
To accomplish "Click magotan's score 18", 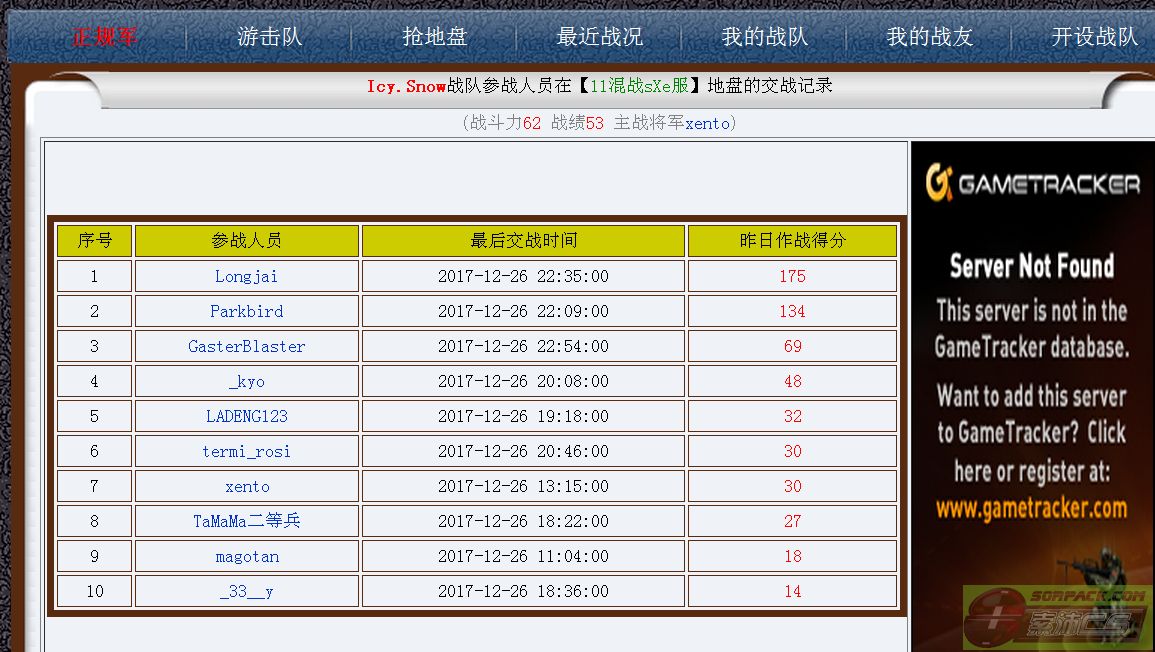I will [793, 556].
